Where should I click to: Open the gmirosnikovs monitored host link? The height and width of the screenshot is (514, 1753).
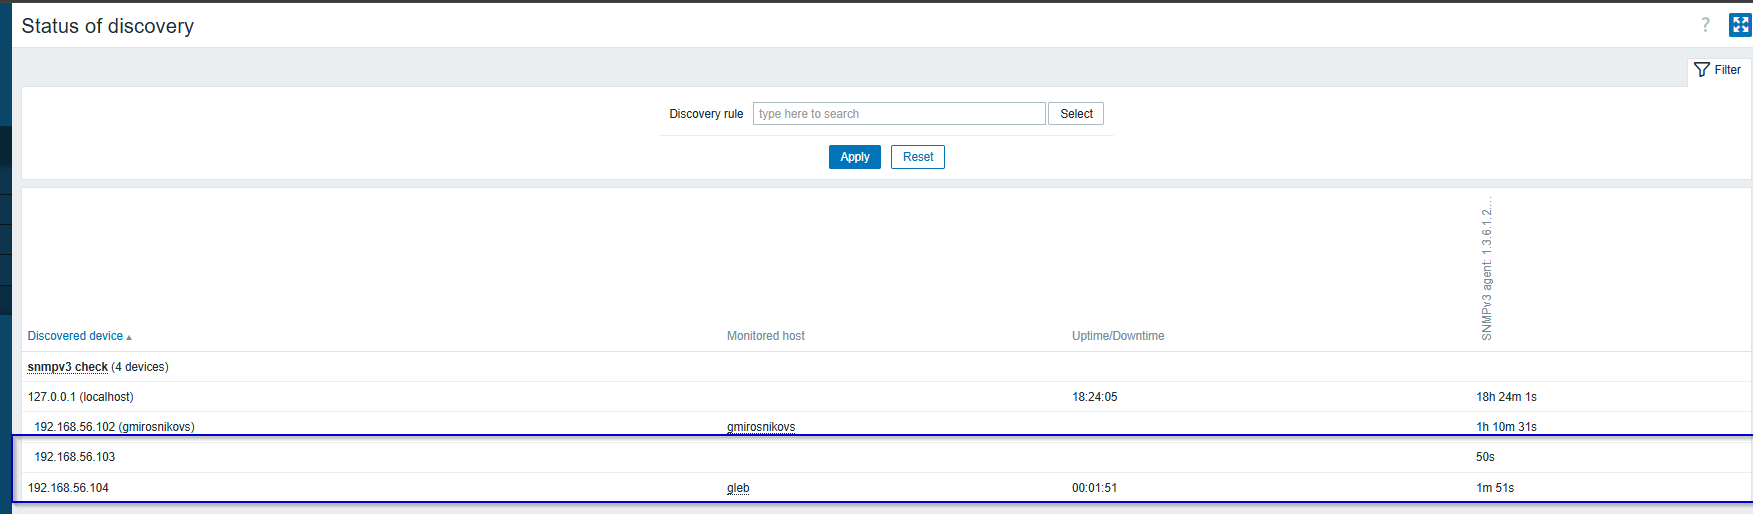pos(760,427)
